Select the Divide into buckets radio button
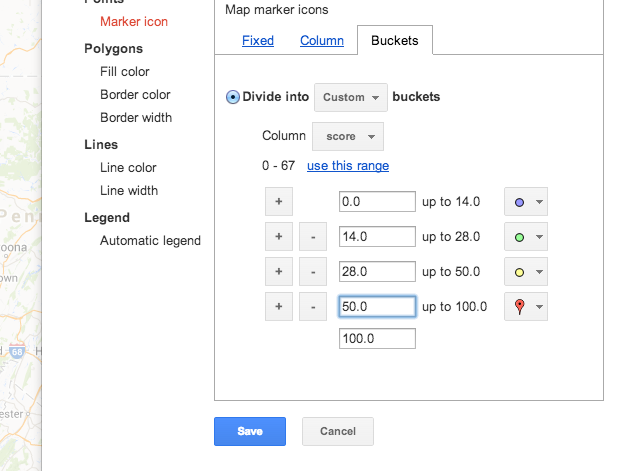 click(x=233, y=97)
